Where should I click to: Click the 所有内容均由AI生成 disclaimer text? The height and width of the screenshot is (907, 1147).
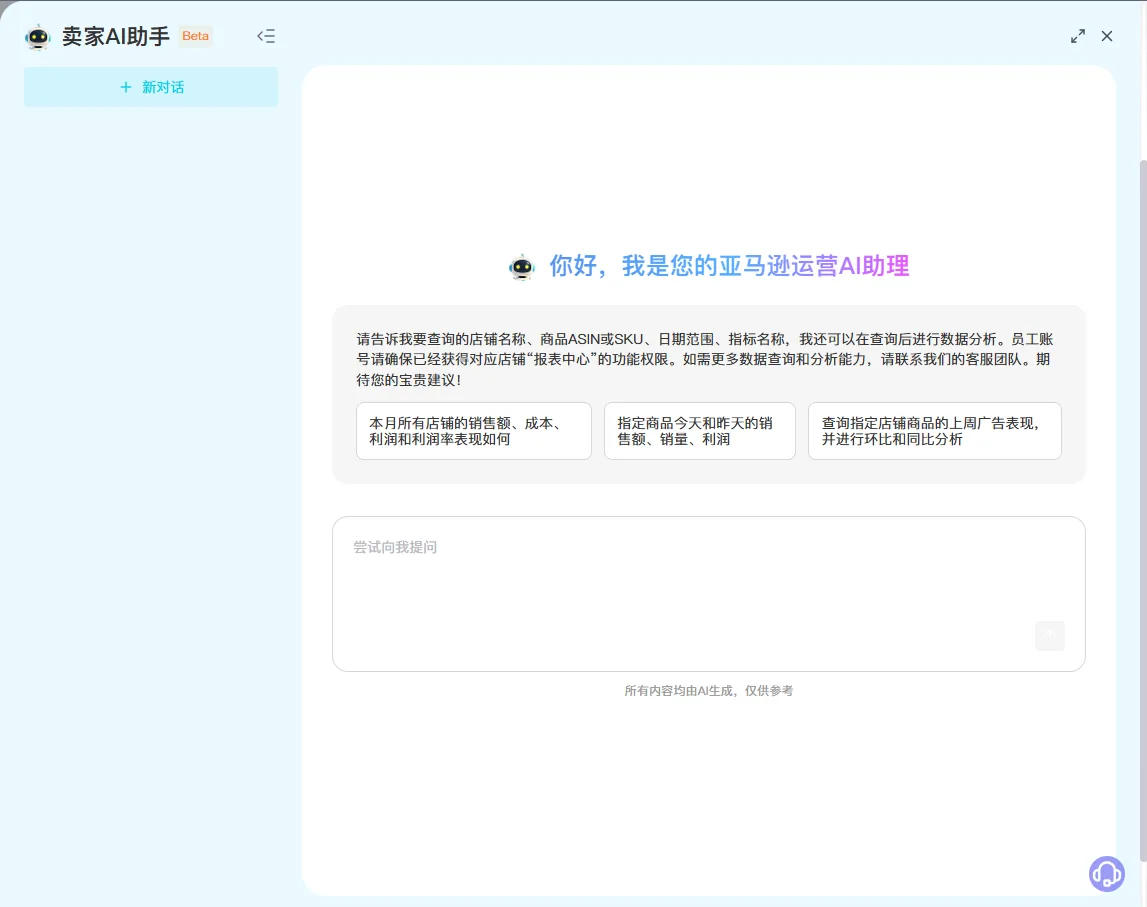(708, 690)
